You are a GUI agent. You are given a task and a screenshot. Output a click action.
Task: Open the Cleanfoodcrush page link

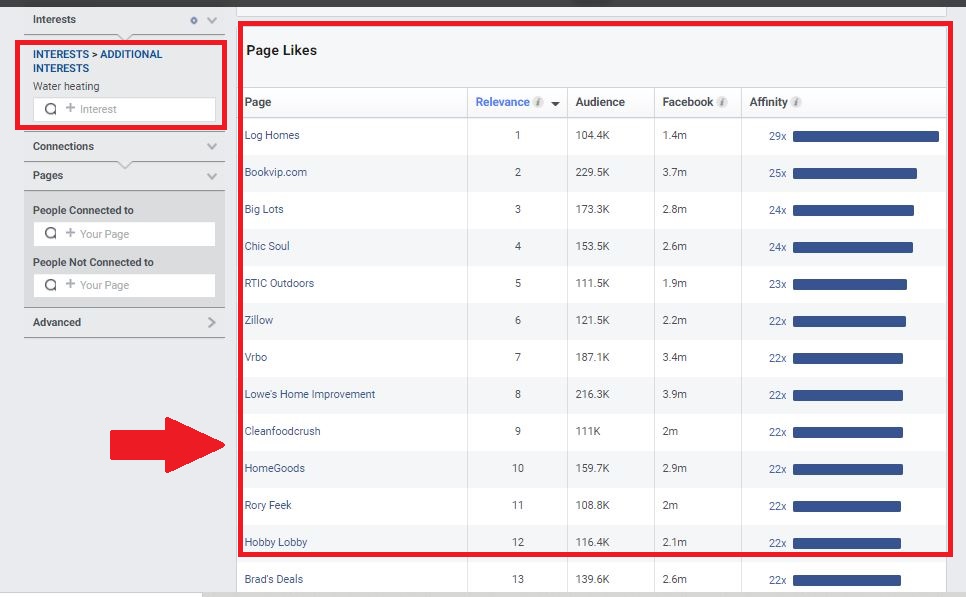tap(282, 431)
